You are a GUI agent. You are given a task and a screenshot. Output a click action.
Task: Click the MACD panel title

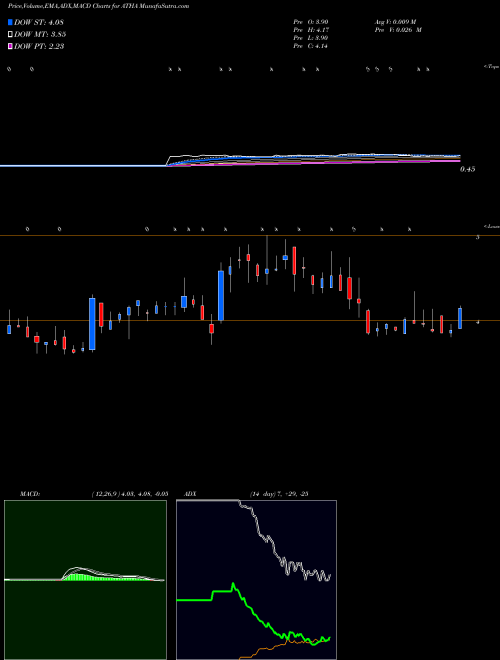(x=30, y=494)
